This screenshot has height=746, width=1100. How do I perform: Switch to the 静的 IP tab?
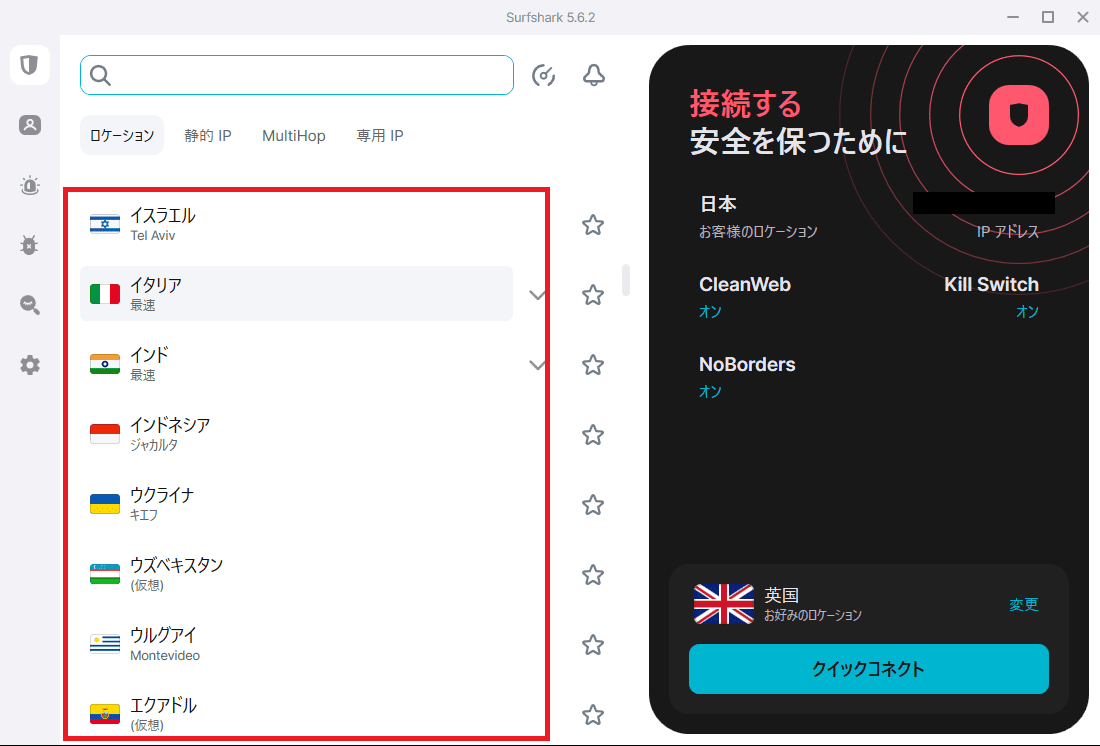(x=208, y=135)
